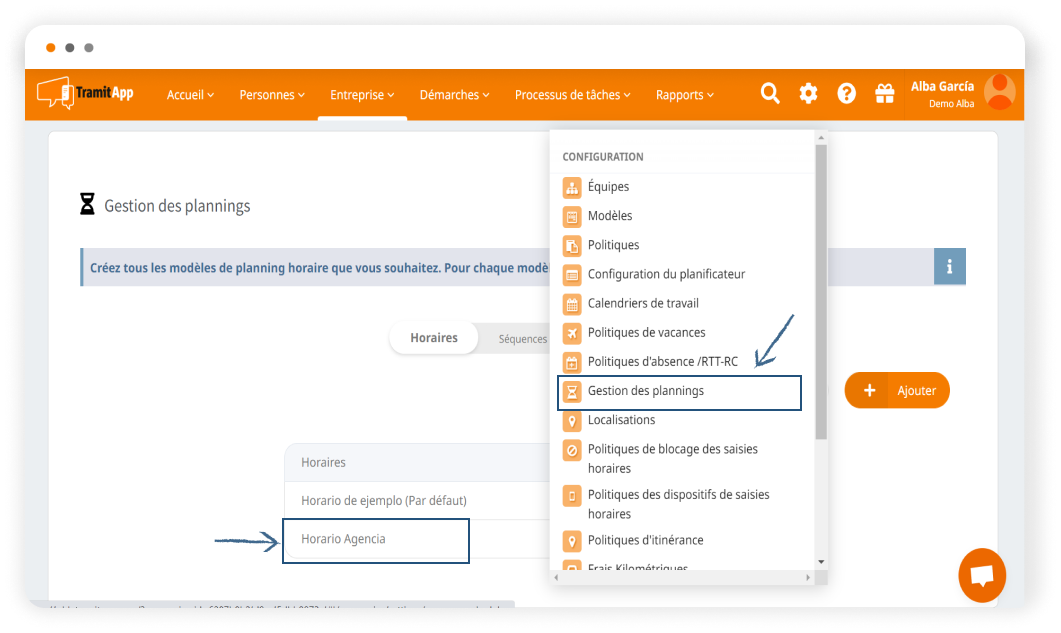The image size is (1061, 633).
Task: Click the Ajouter button
Action: point(897,391)
